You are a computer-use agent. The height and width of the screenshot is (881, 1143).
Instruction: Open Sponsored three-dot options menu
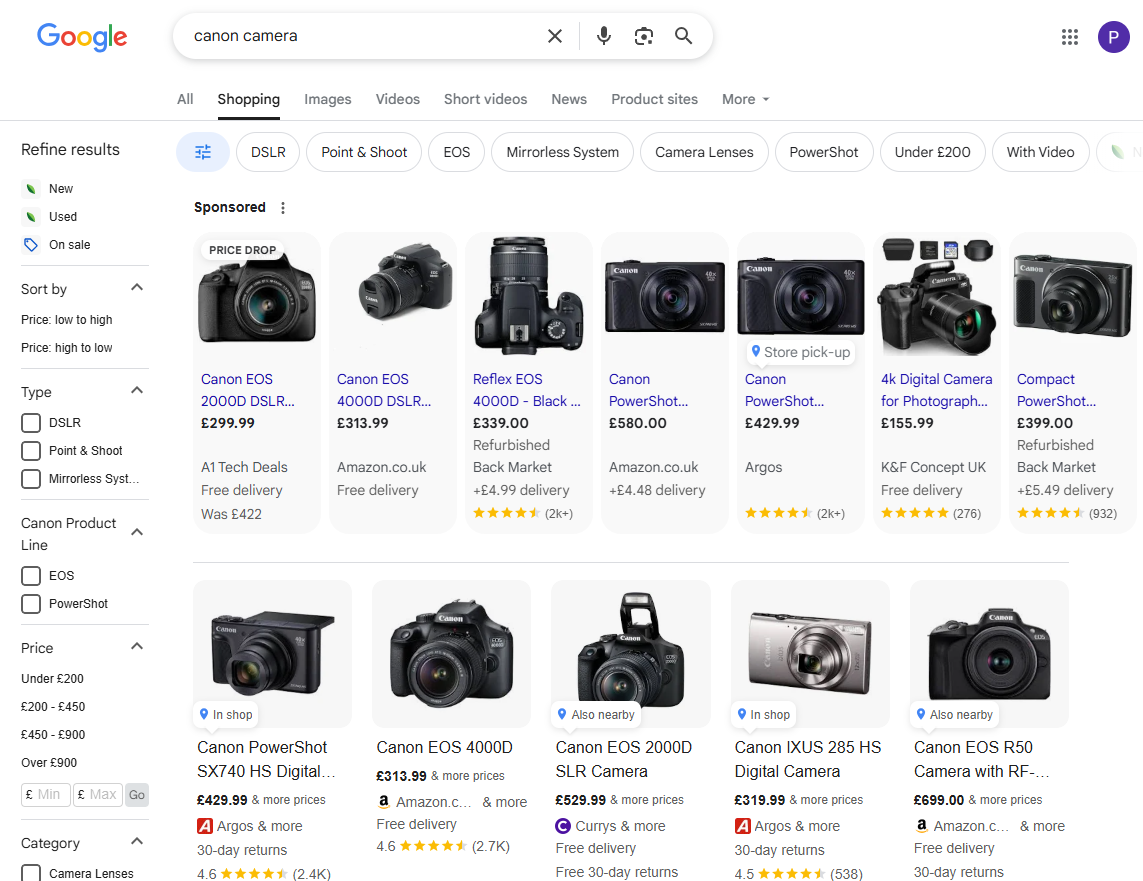(283, 208)
